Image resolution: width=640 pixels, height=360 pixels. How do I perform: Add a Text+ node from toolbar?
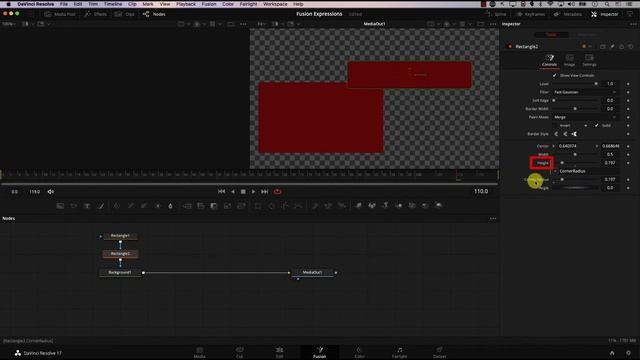tap(87, 206)
